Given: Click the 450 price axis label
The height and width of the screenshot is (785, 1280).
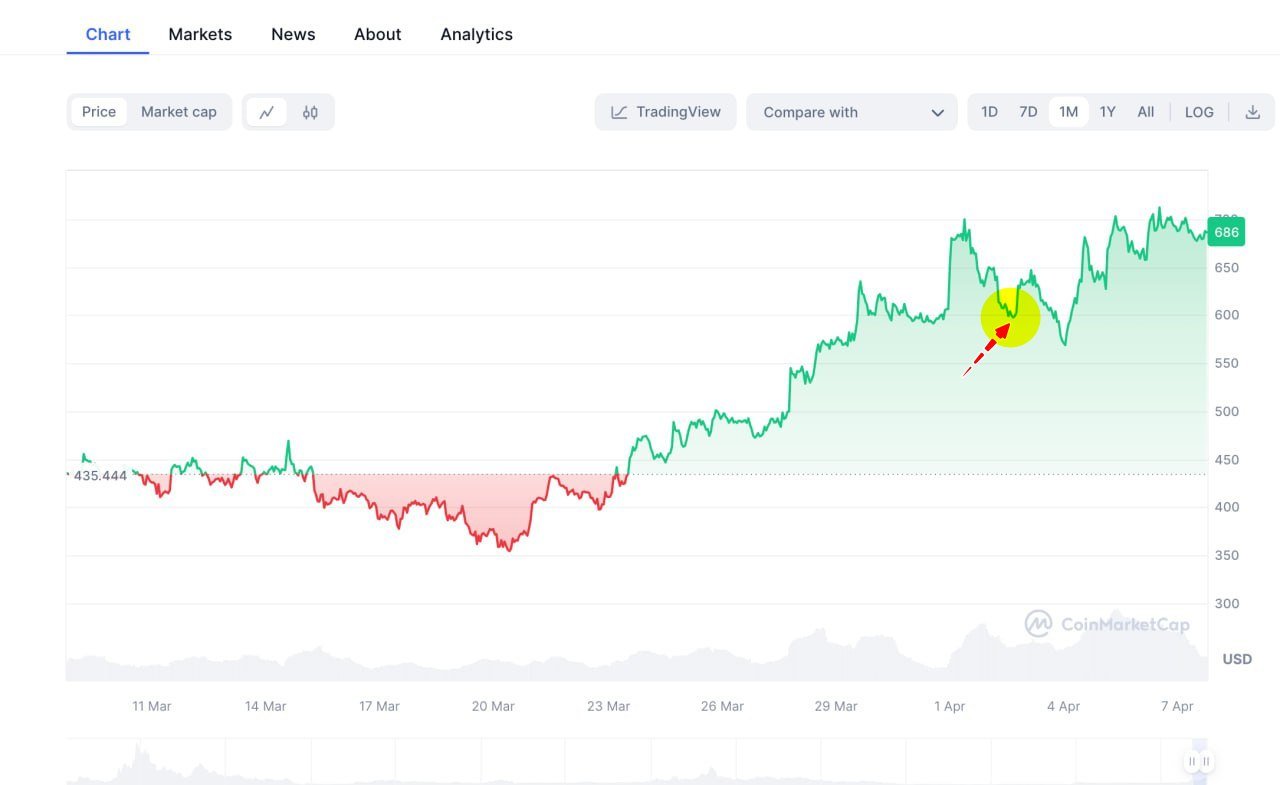Looking at the screenshot, I should click(1226, 460).
